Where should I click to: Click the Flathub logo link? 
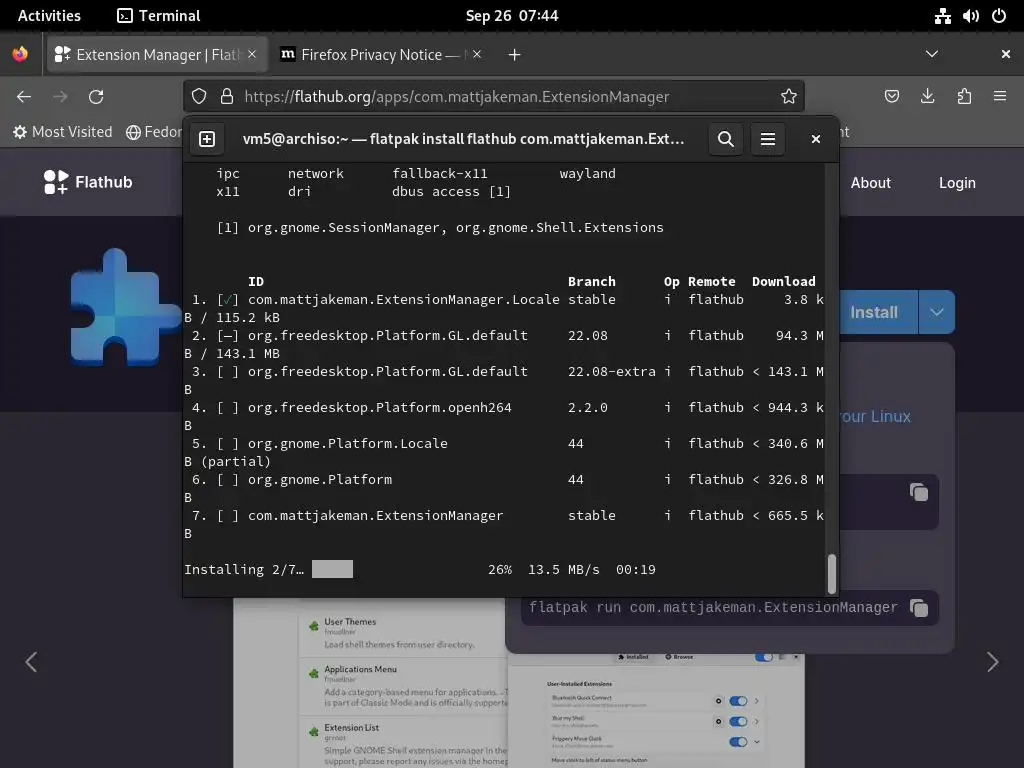pos(88,182)
